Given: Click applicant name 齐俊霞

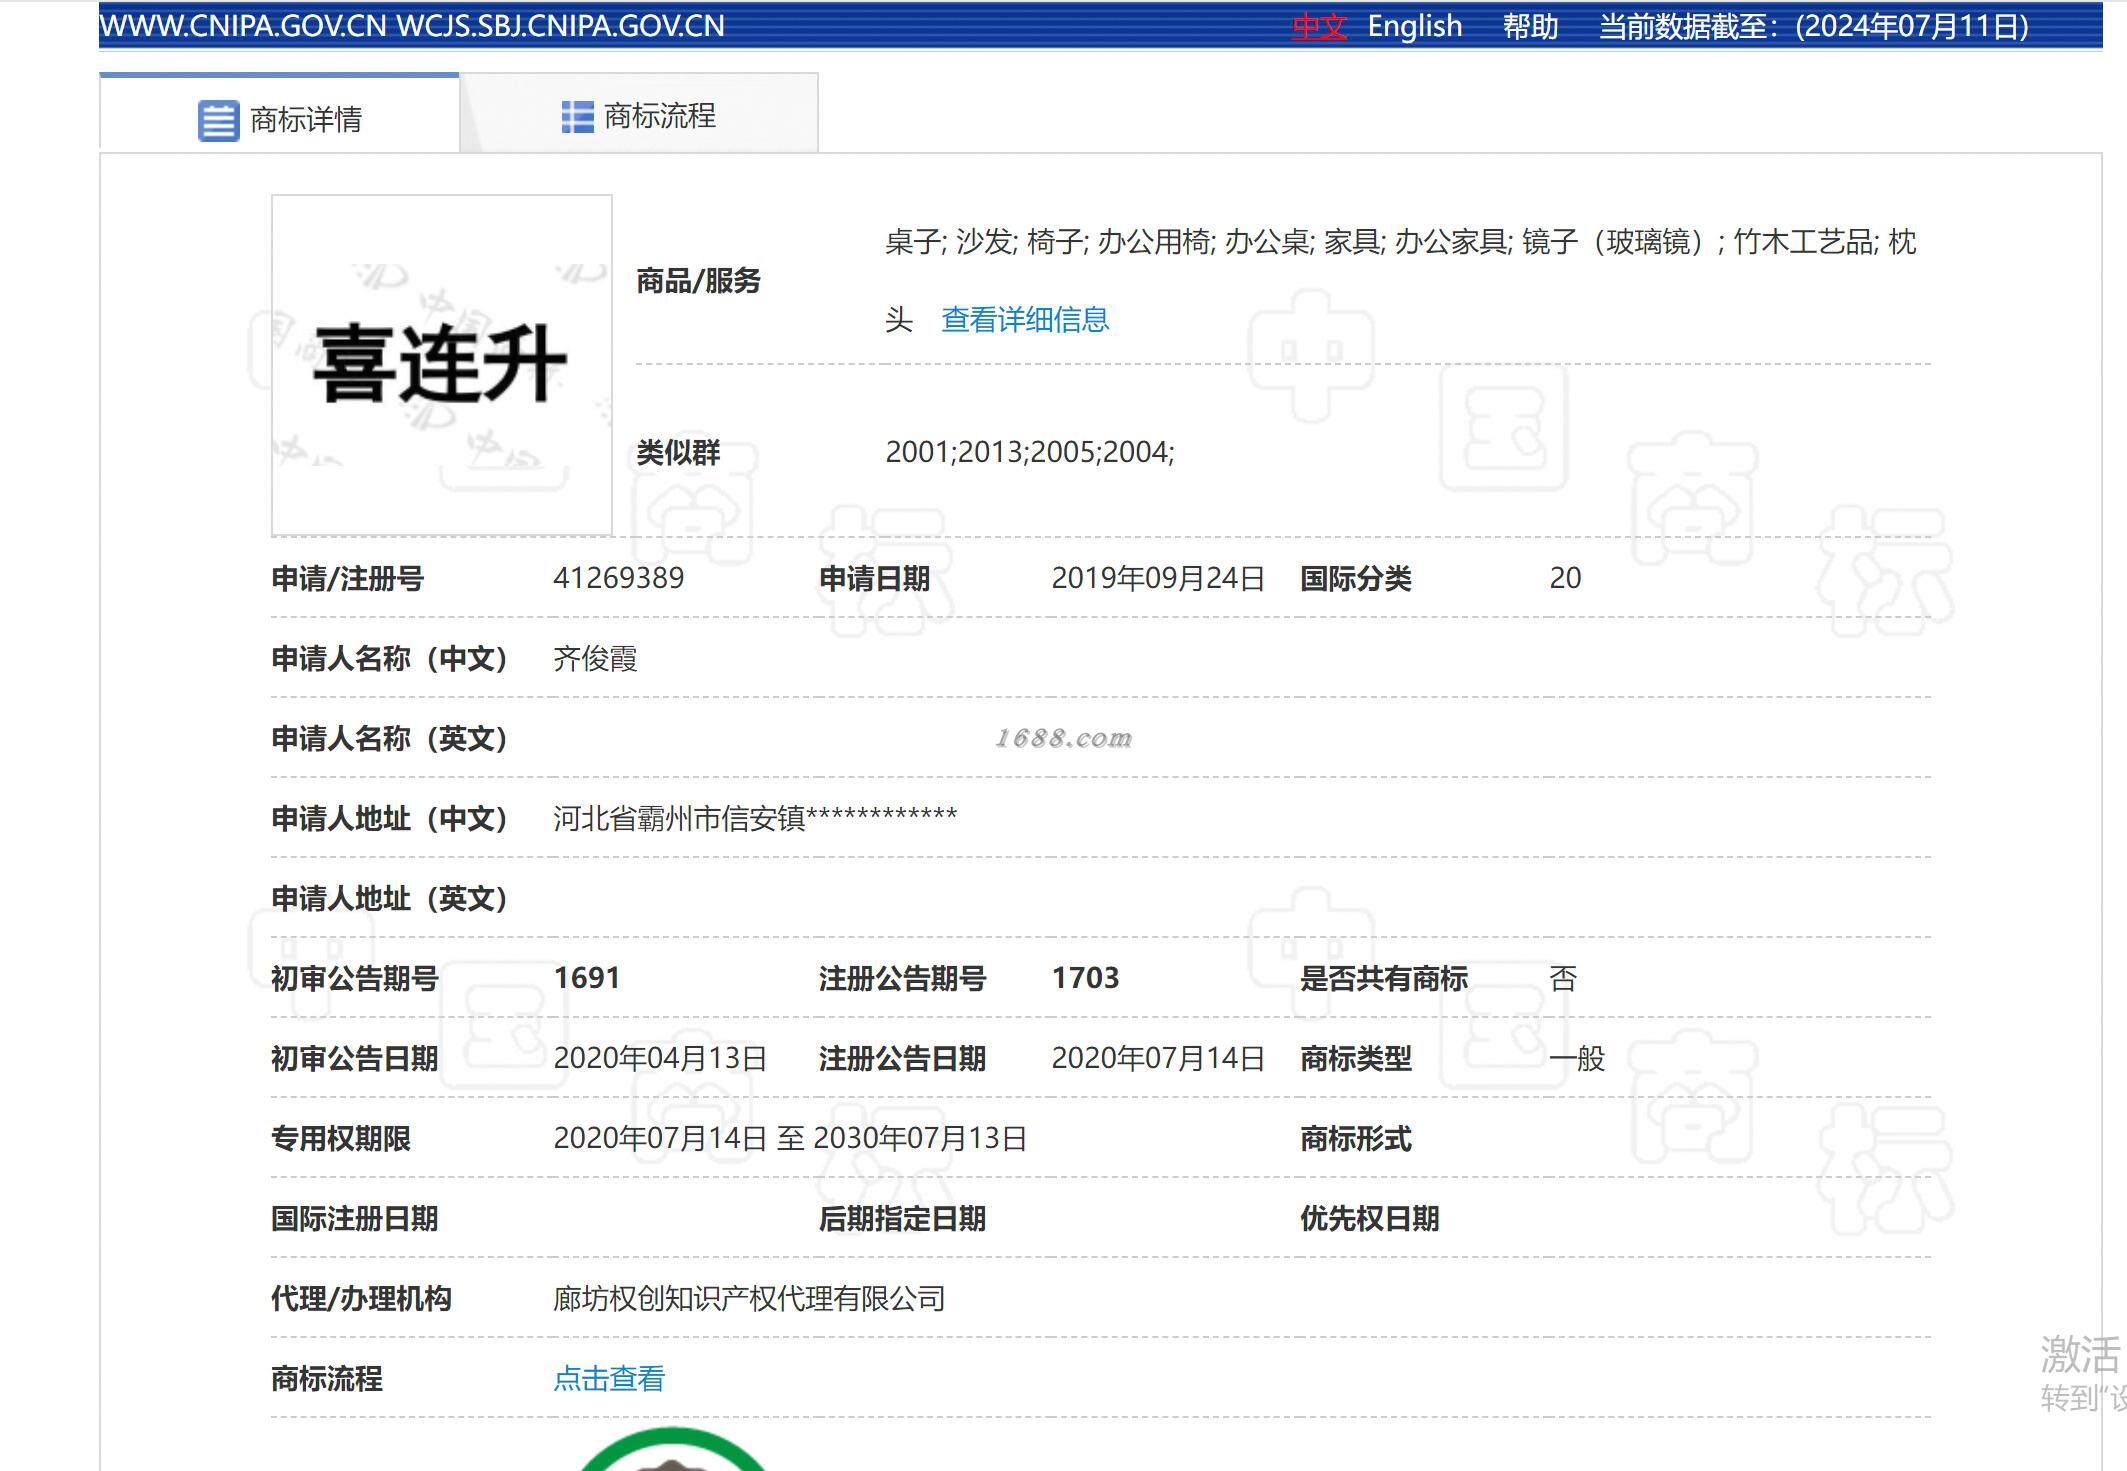Looking at the screenshot, I should tap(595, 659).
